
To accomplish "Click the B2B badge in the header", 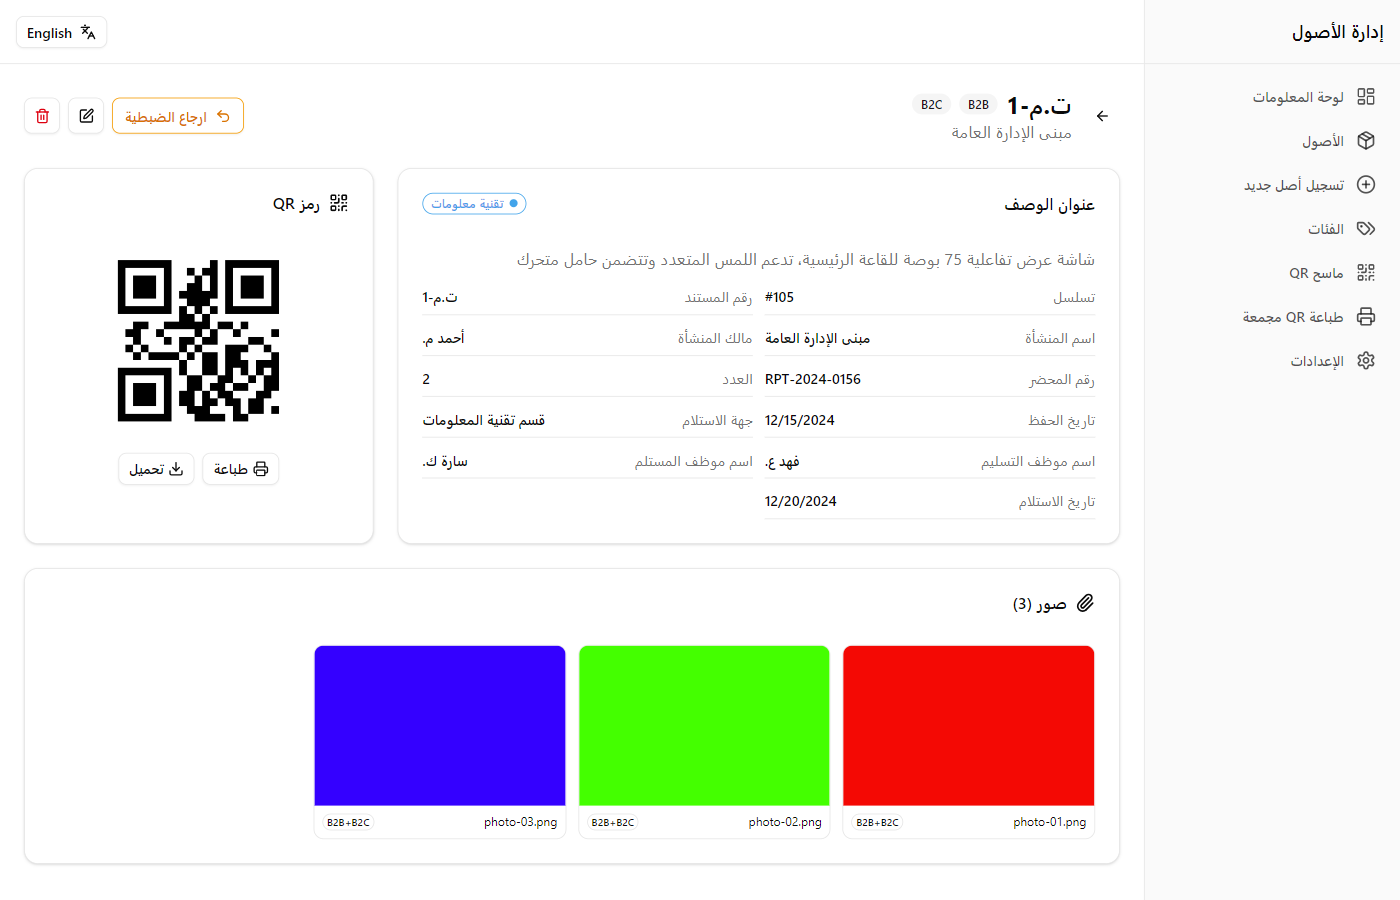I will (x=978, y=104).
